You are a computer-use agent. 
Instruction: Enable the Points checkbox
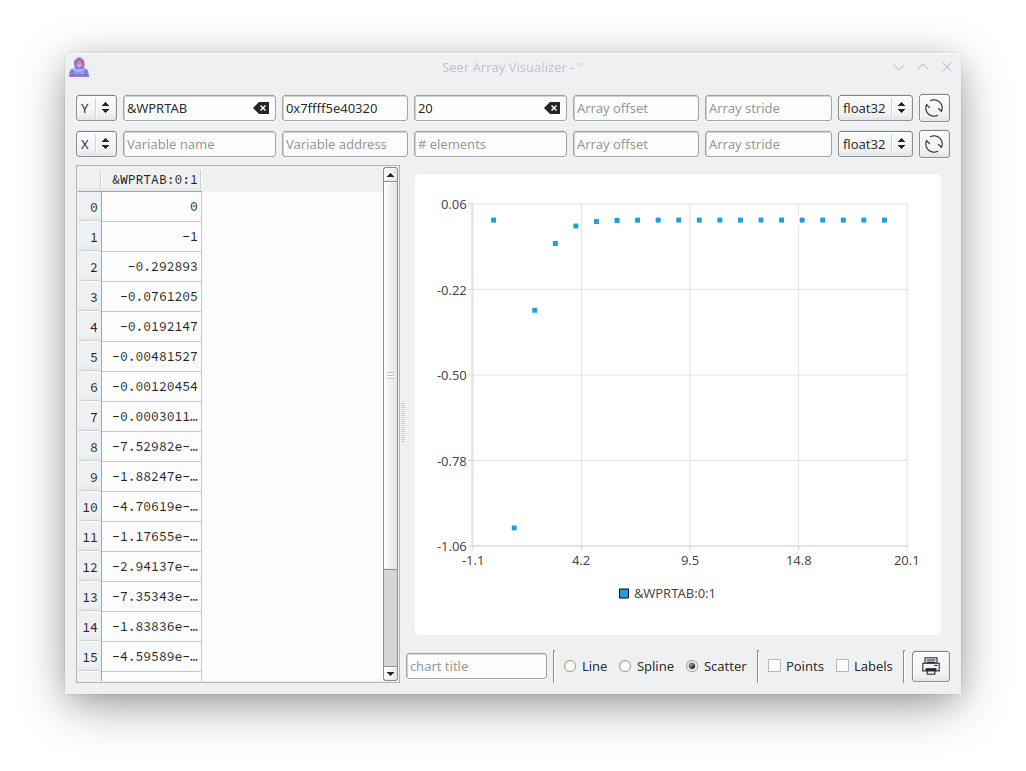(796, 666)
